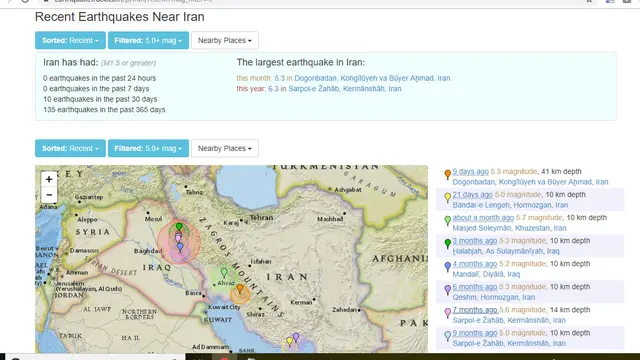Click the yellow map marker at bottom of map
The height and width of the screenshot is (360, 640).
tap(289, 341)
